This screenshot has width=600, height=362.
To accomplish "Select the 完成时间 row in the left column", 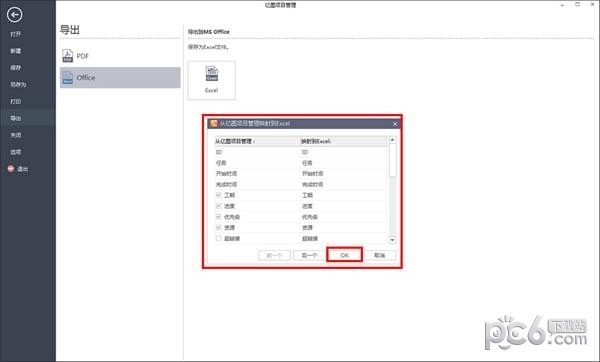I will point(257,184).
